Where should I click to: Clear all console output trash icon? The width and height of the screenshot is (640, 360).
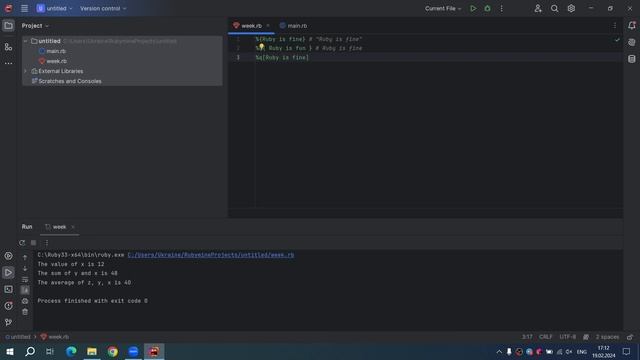25,312
